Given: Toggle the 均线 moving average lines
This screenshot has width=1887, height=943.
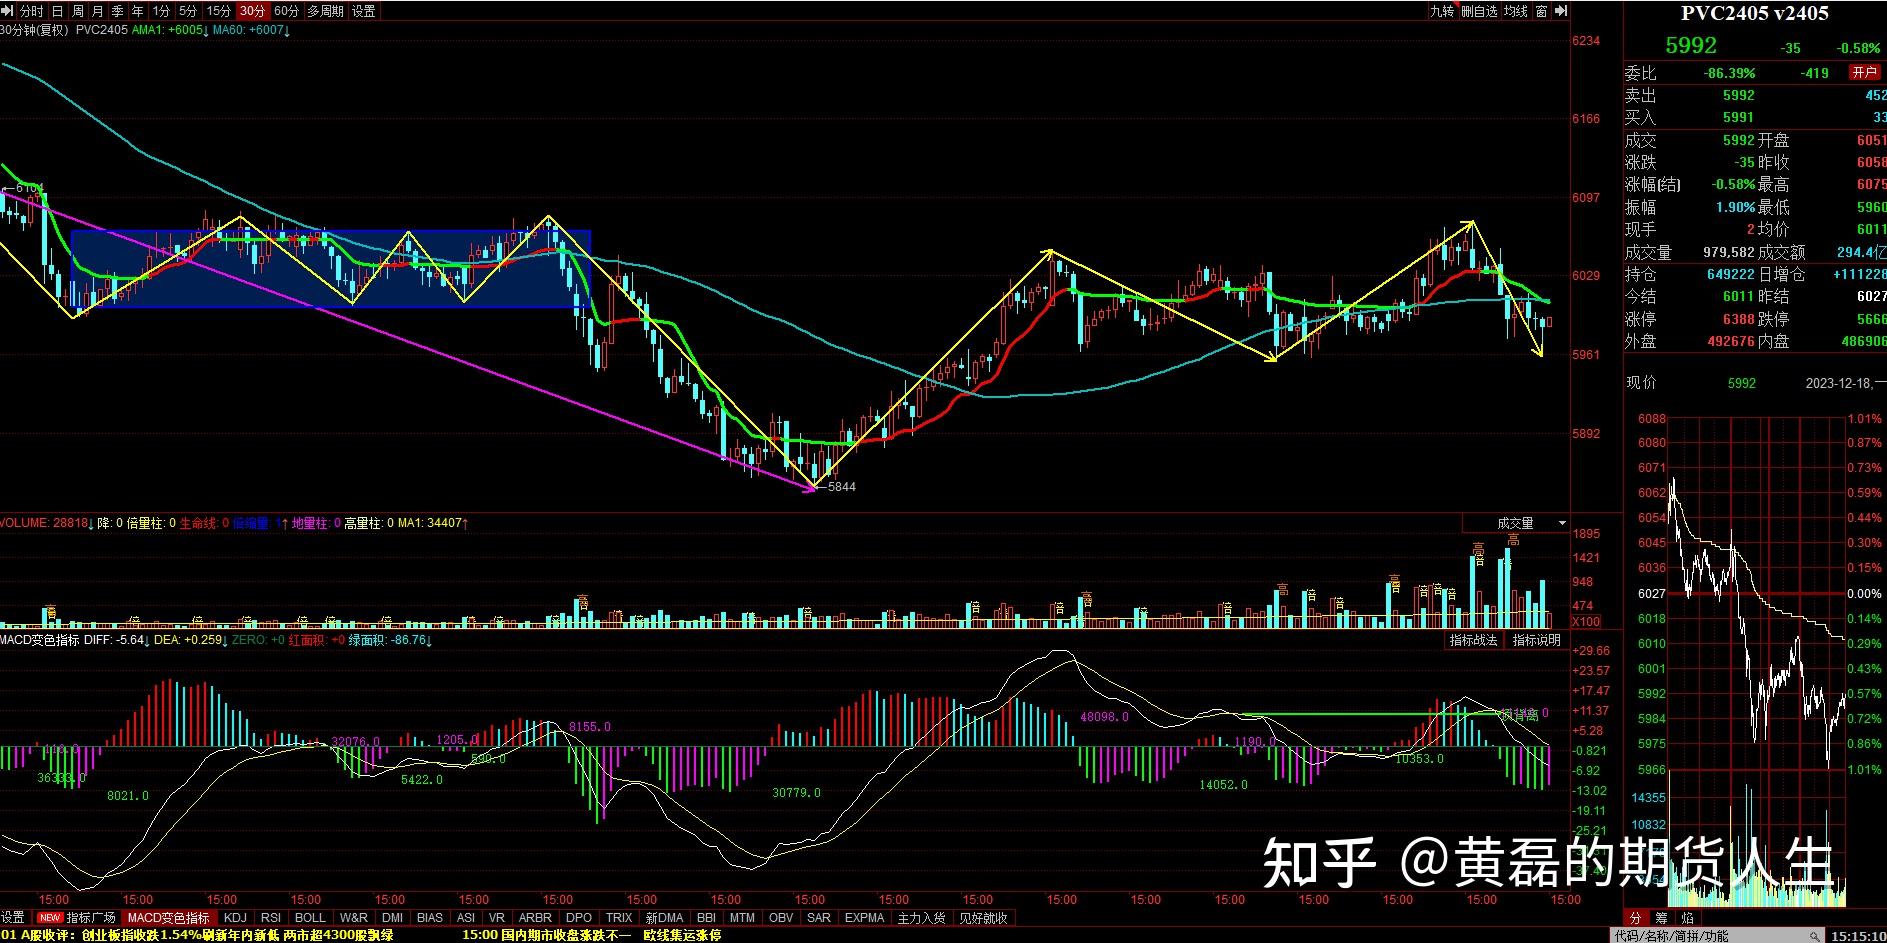Looking at the screenshot, I should (1516, 11).
